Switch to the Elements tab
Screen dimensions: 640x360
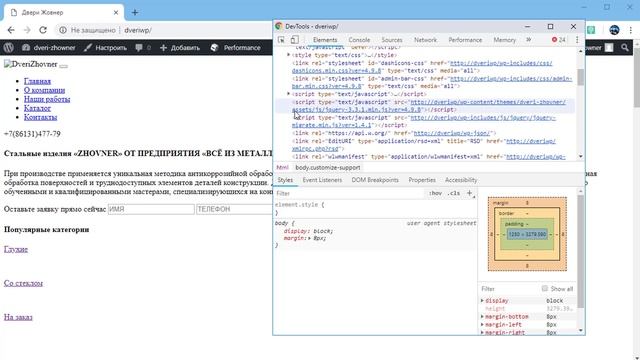(325, 40)
